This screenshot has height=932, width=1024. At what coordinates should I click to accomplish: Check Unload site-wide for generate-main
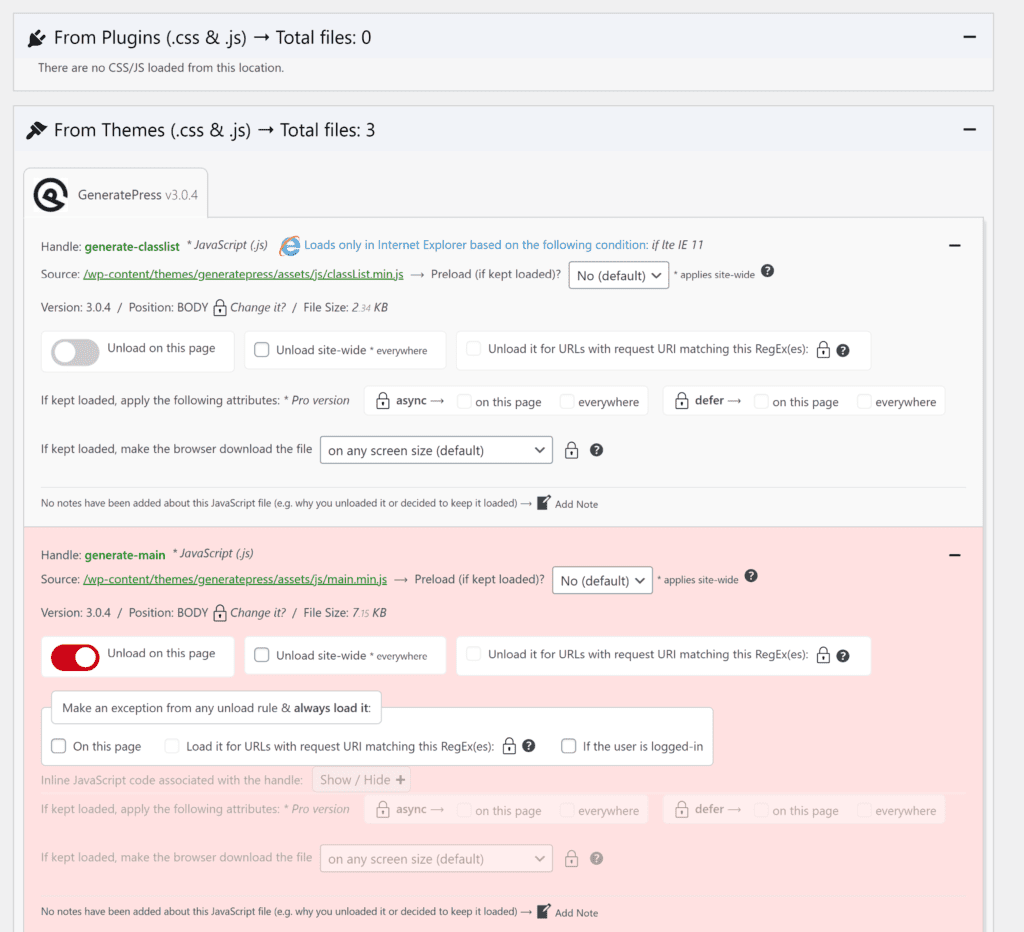point(262,655)
